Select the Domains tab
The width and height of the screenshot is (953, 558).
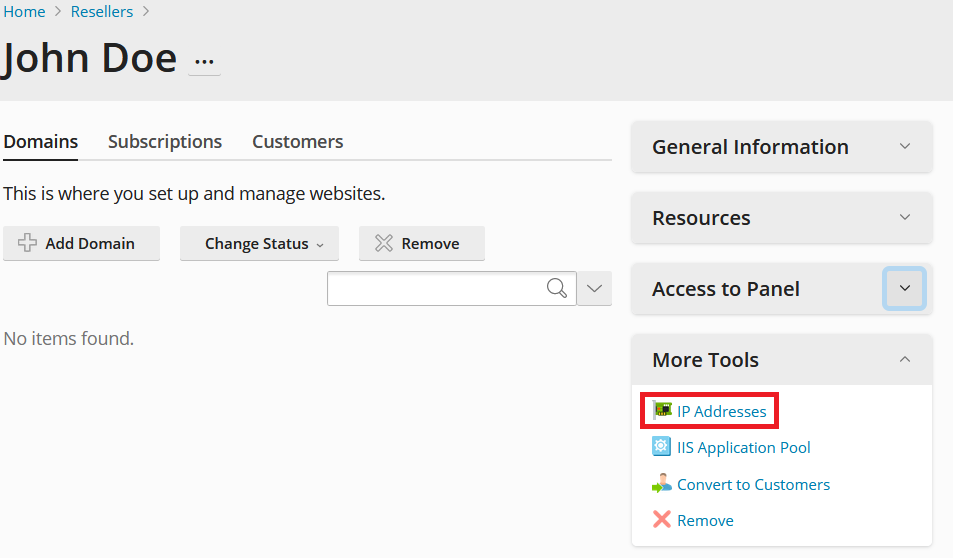[x=41, y=142]
